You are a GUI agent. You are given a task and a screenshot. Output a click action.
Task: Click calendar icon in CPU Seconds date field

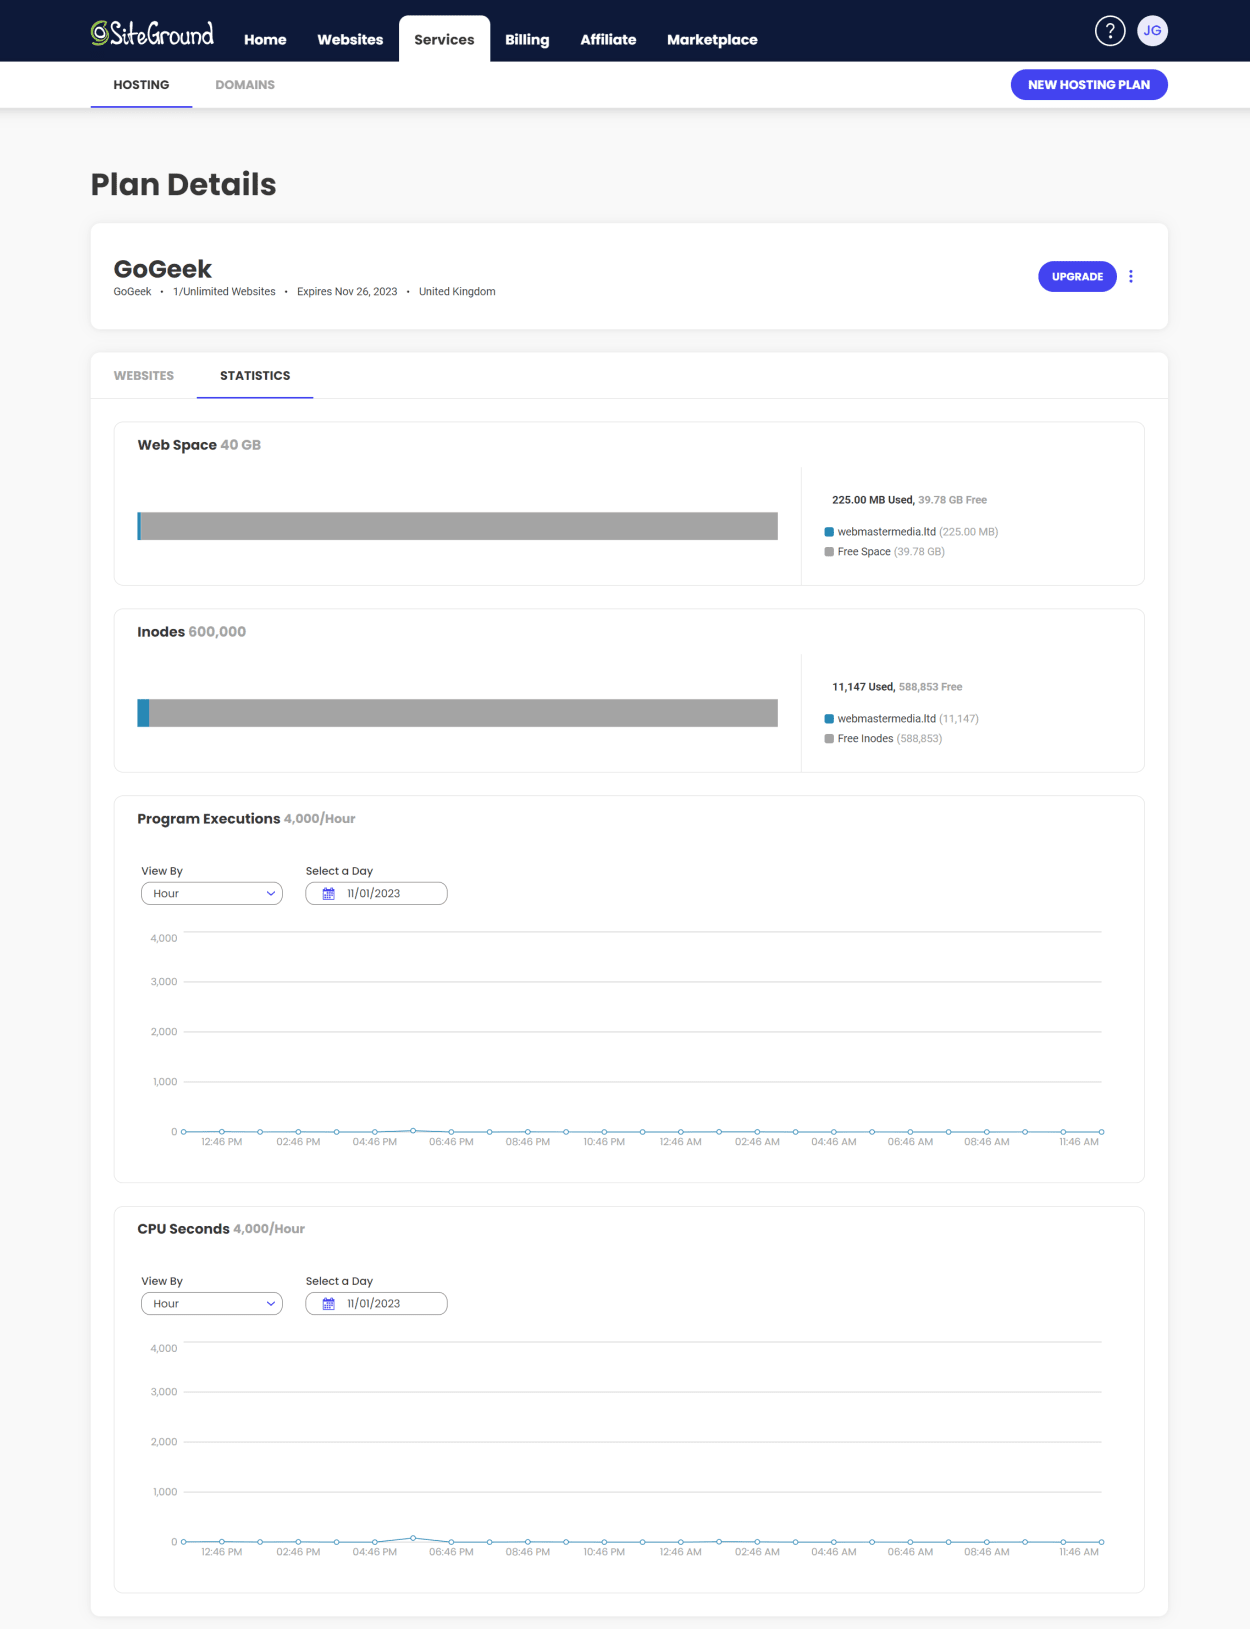click(328, 1304)
